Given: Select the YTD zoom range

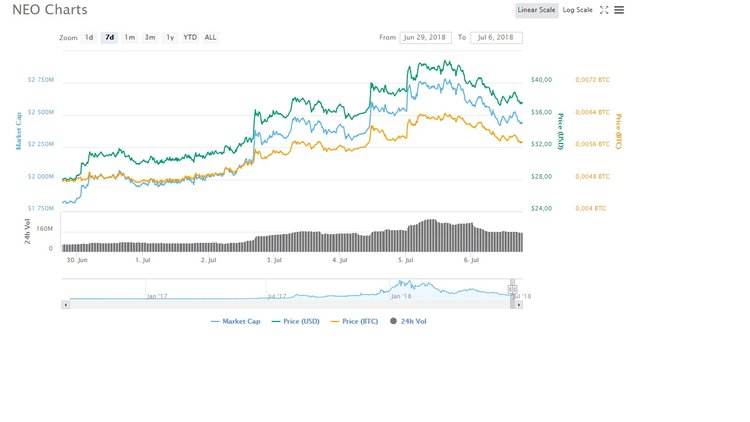Looking at the screenshot, I should [x=190, y=37].
